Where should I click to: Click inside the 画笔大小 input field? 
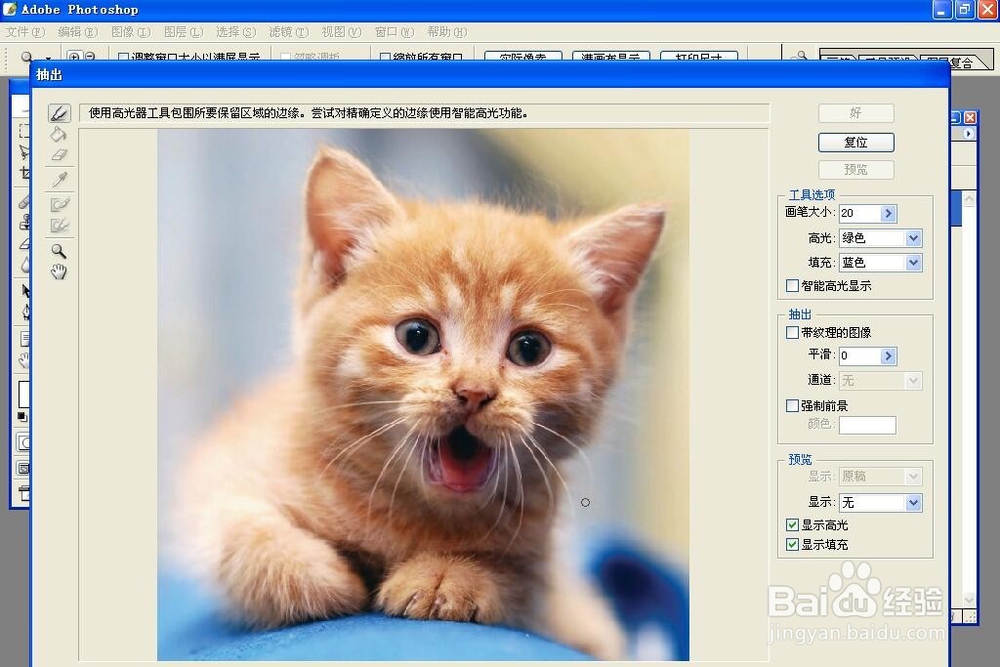(860, 213)
